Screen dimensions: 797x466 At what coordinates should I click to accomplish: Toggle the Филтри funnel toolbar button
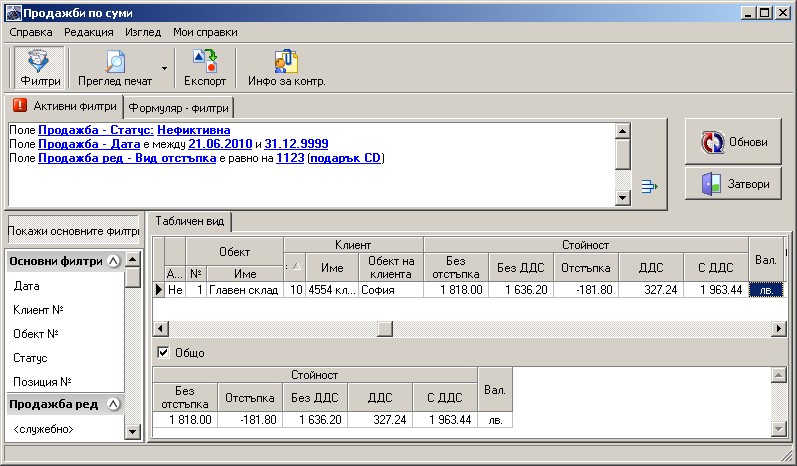(x=39, y=68)
